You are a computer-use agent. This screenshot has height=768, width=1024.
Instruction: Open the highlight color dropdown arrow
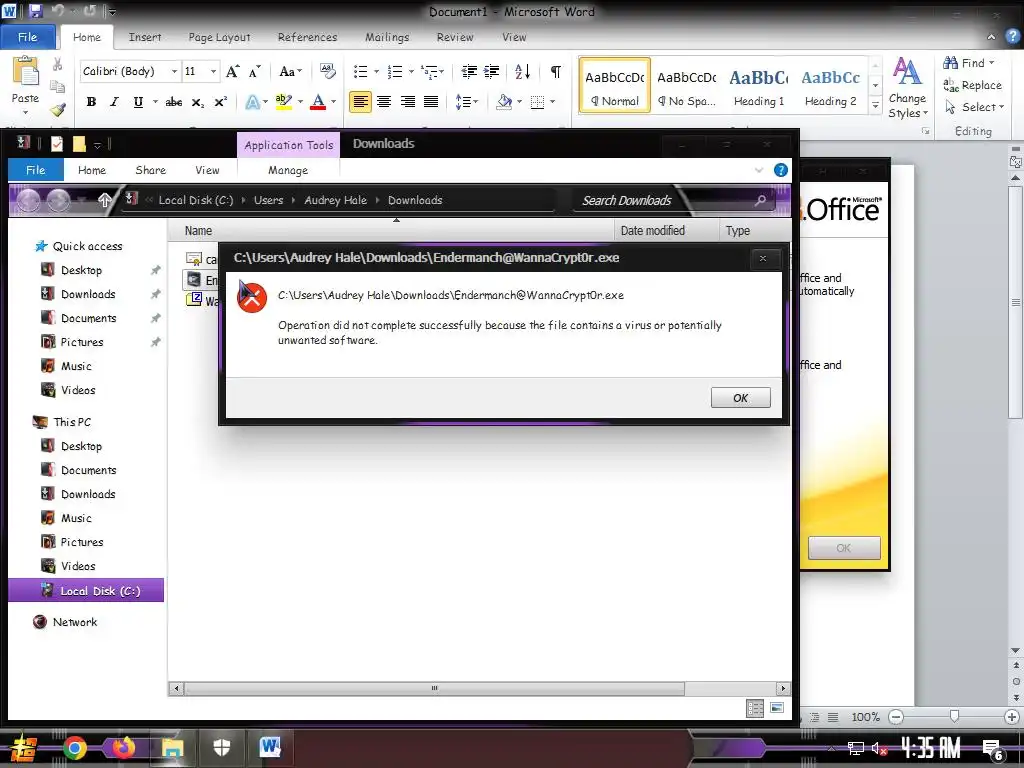click(x=300, y=102)
